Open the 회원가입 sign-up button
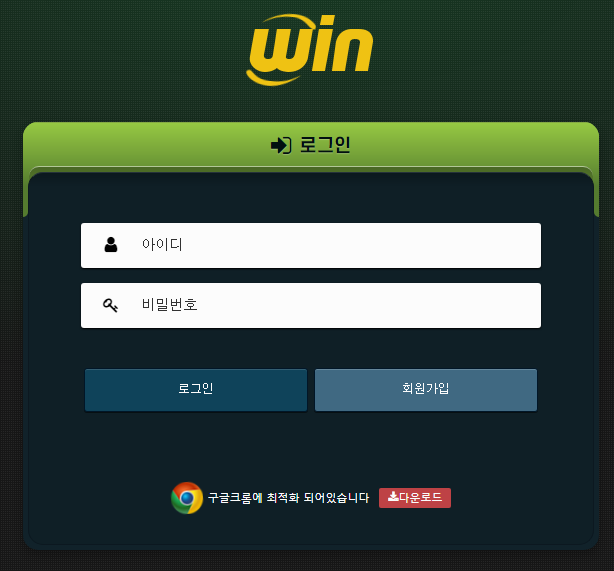 click(426, 390)
